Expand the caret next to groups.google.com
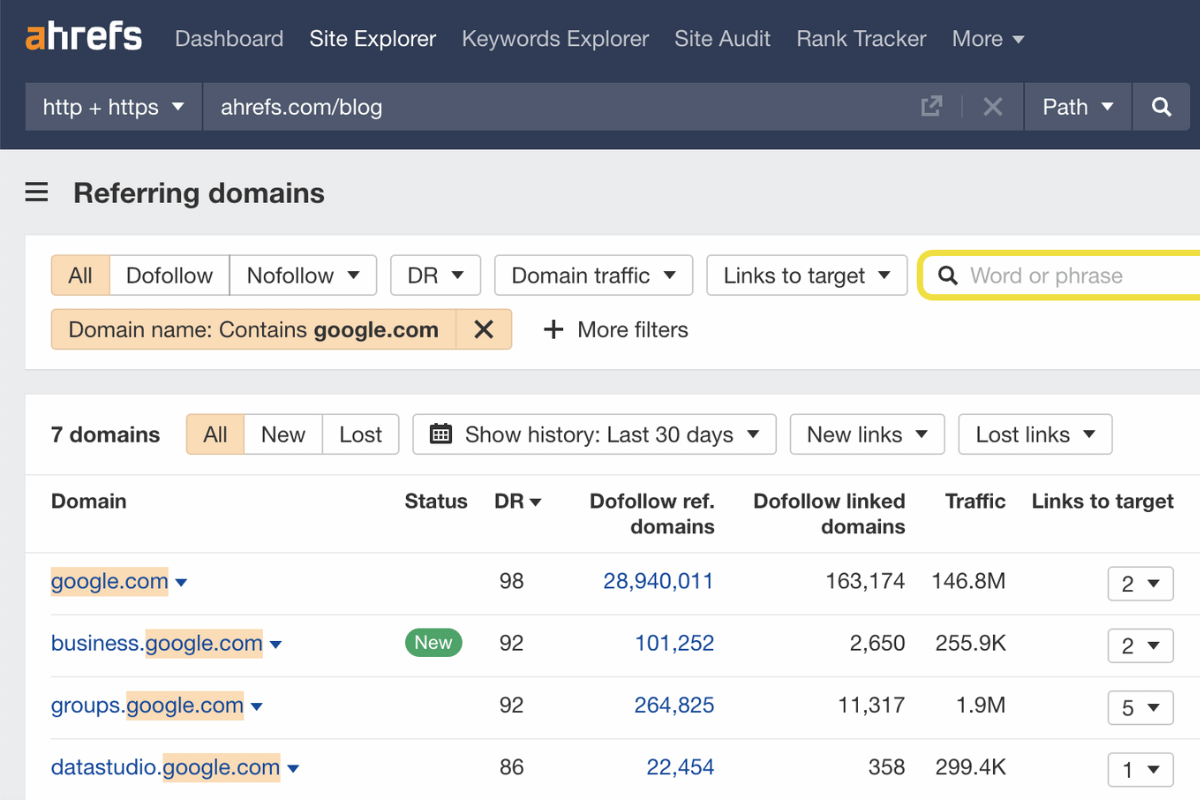 point(256,707)
